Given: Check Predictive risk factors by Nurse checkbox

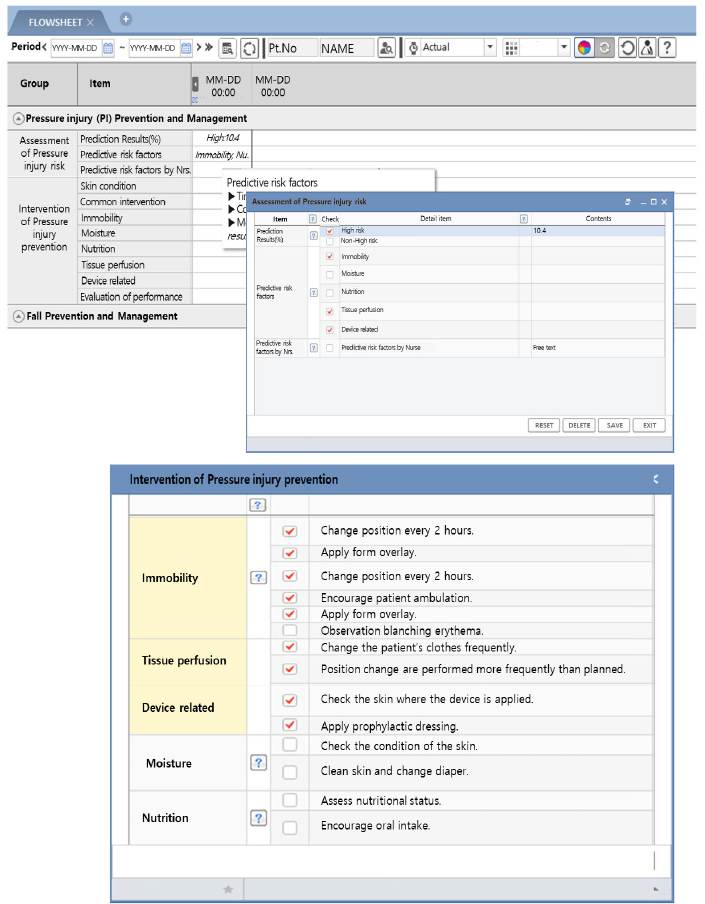Looking at the screenshot, I should pos(330,348).
